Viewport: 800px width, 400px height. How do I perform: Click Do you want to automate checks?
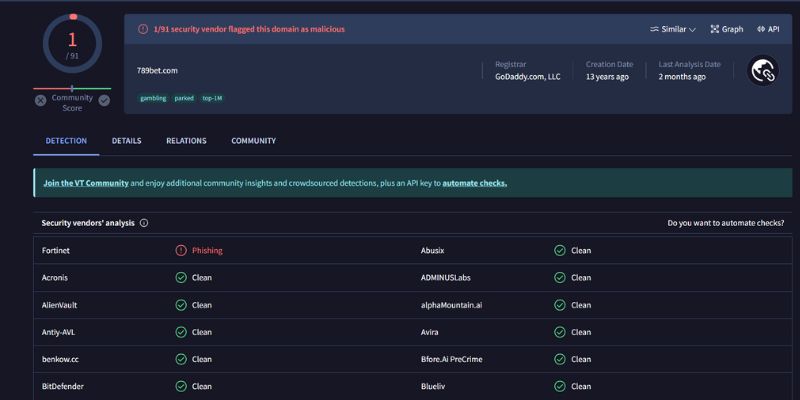[726, 223]
